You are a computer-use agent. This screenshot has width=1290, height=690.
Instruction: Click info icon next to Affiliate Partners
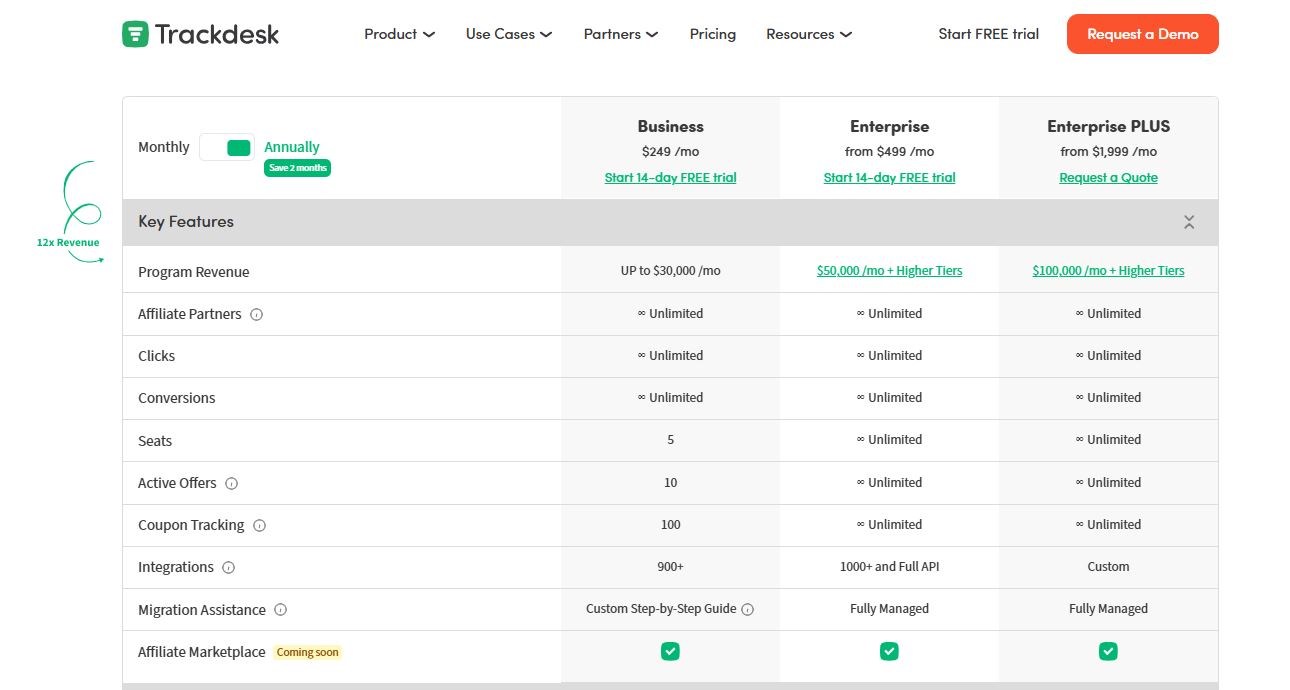click(256, 314)
